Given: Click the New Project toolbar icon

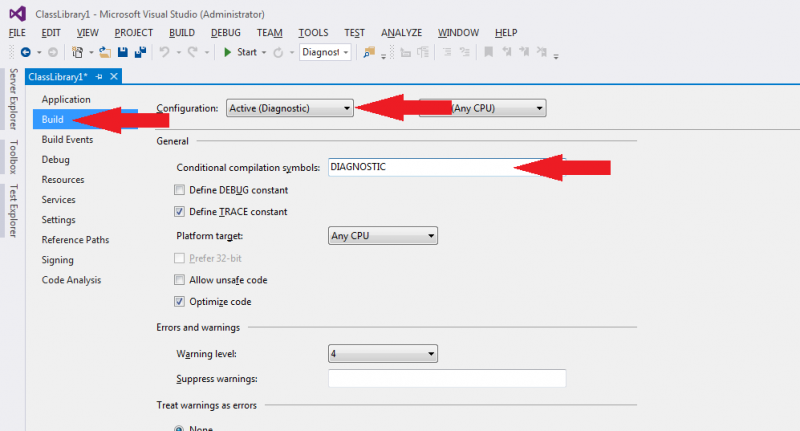Looking at the screenshot, I should 78,52.
